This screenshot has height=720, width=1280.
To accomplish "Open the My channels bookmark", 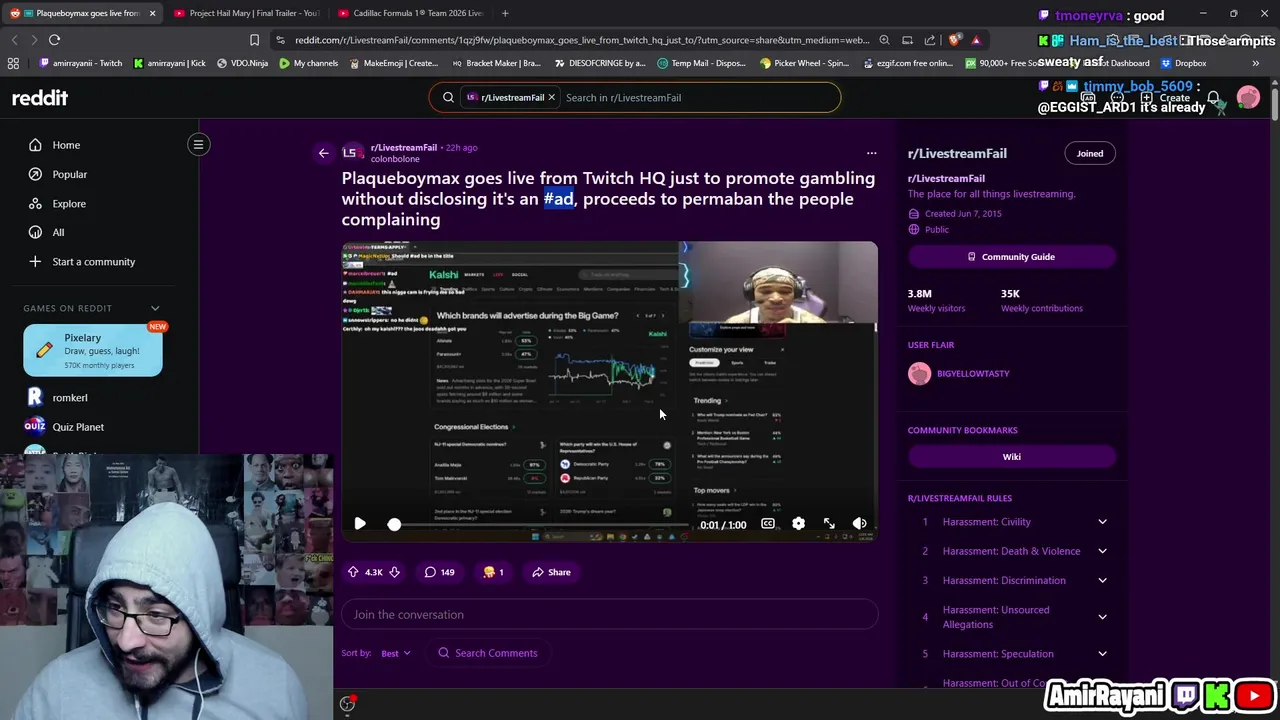I will click(307, 63).
